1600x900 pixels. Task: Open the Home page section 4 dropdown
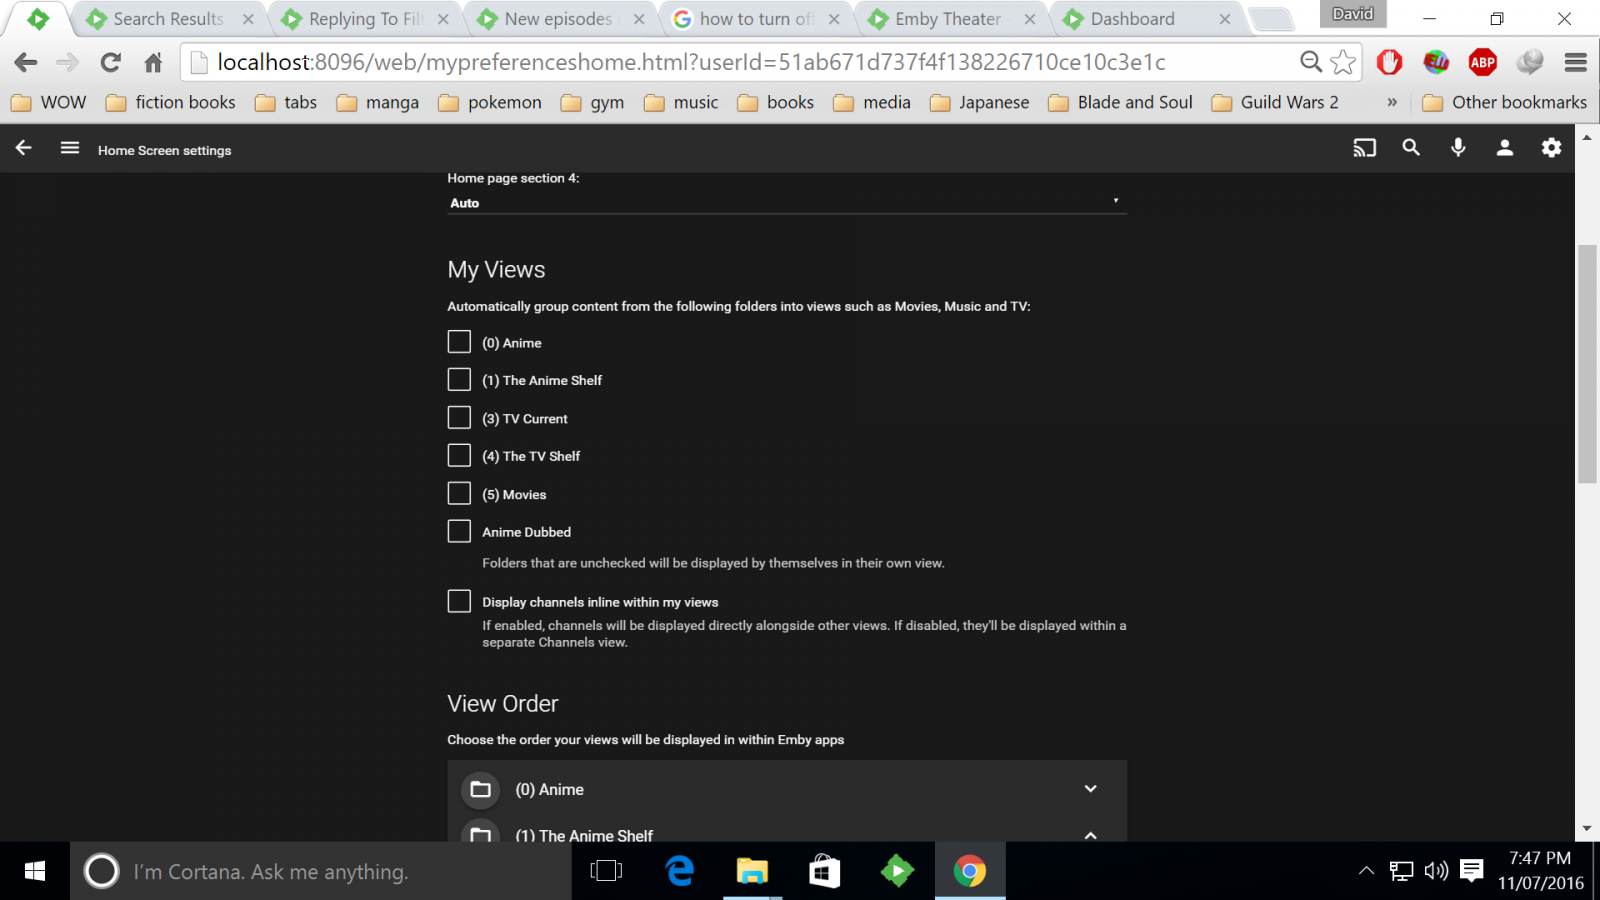(x=787, y=202)
